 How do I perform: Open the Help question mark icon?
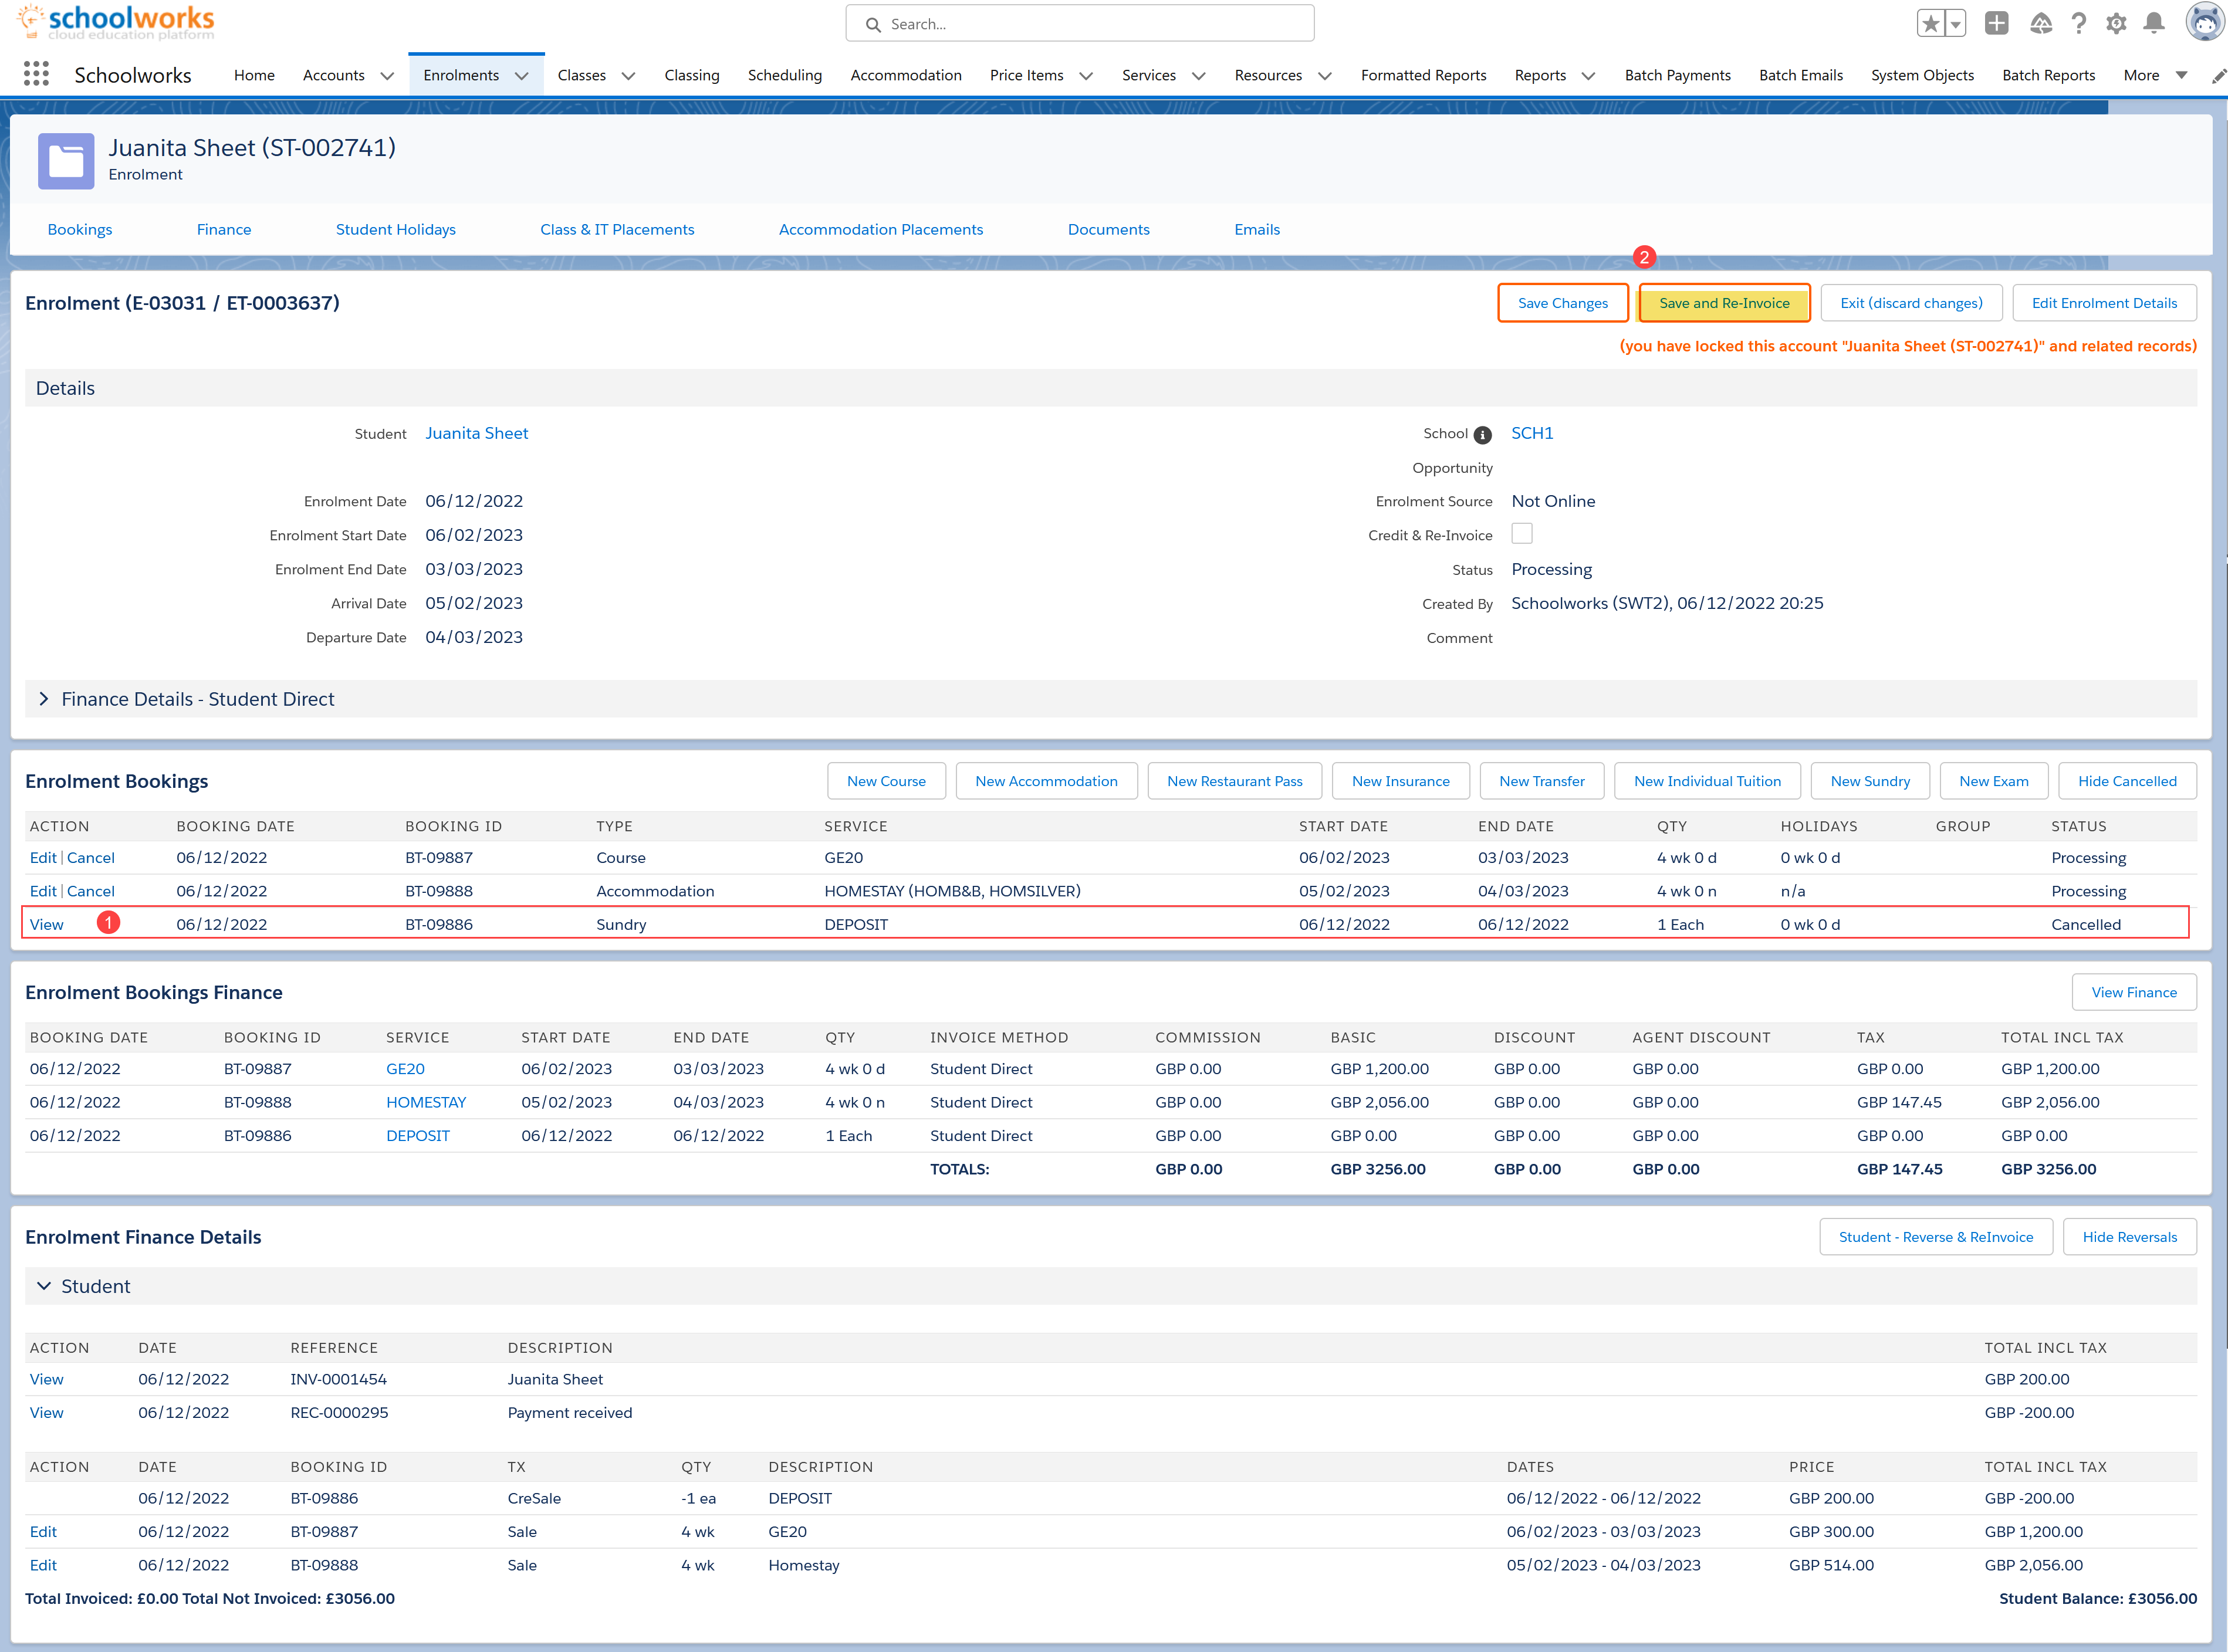(x=2079, y=24)
